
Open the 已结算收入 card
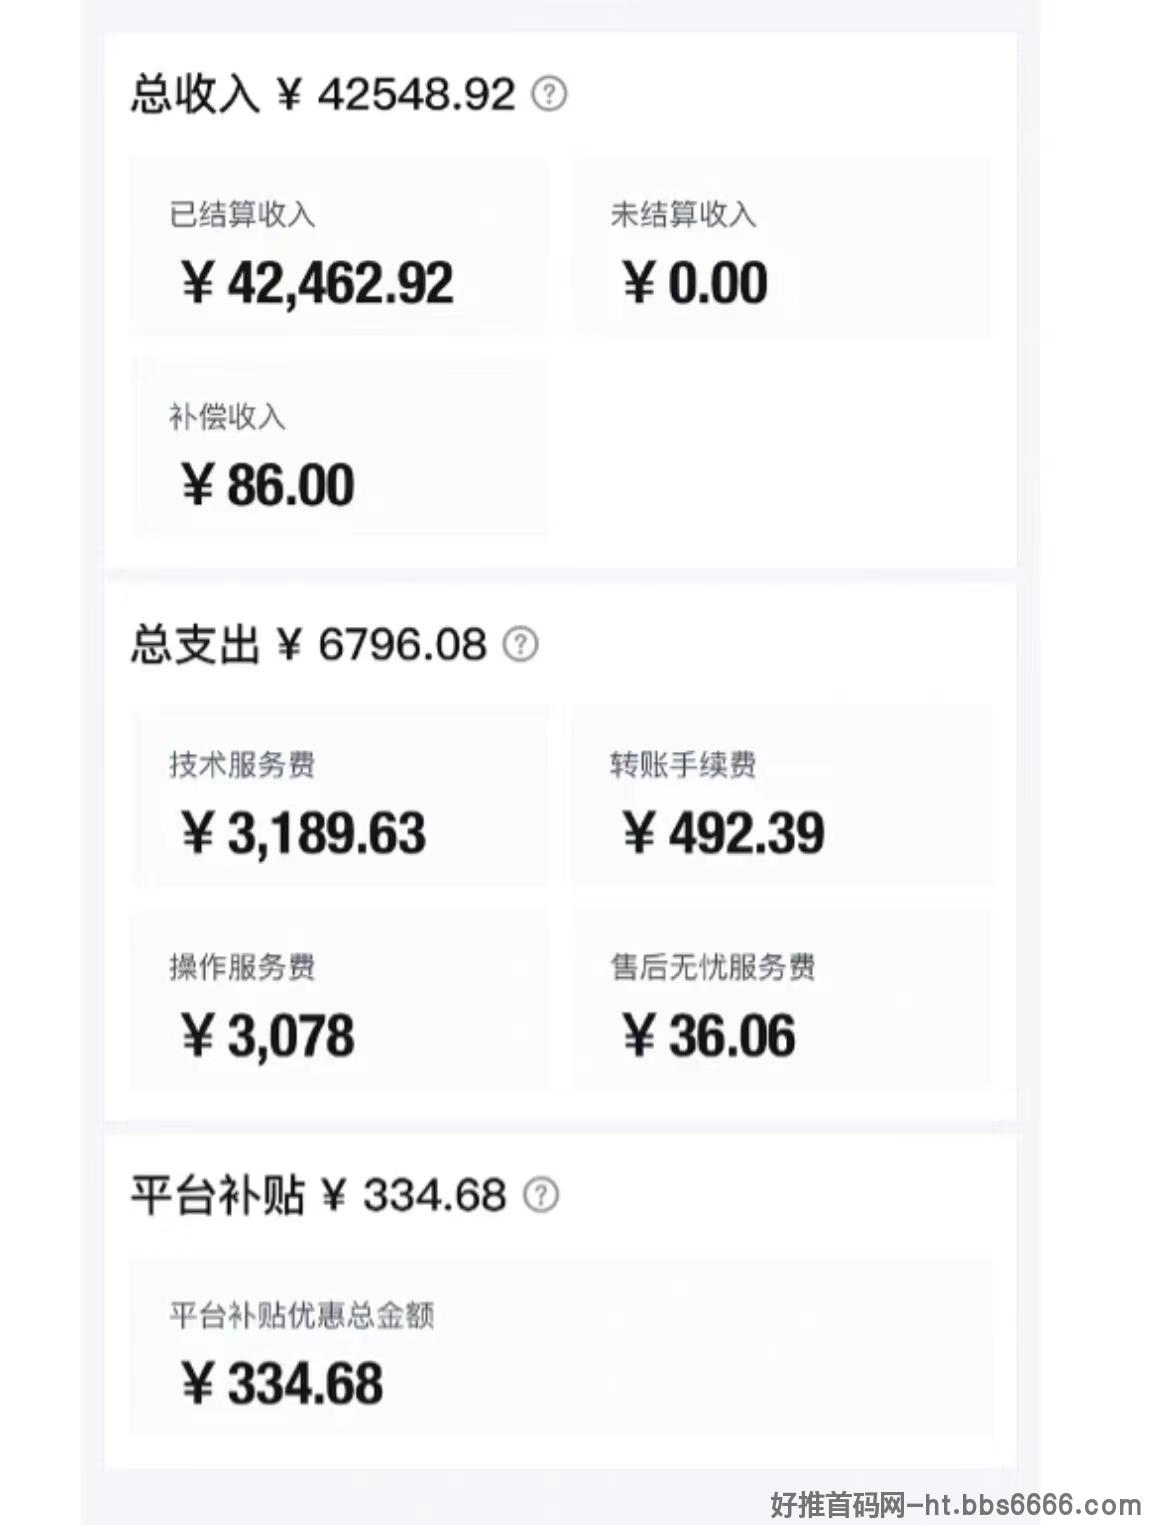coord(338,246)
